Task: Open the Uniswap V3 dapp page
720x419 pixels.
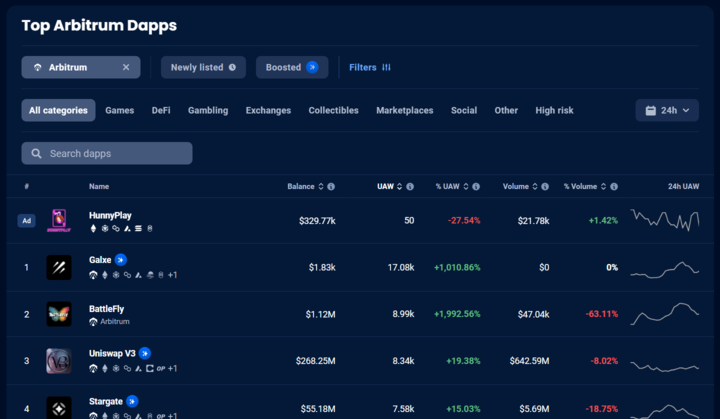Action: click(x=112, y=353)
